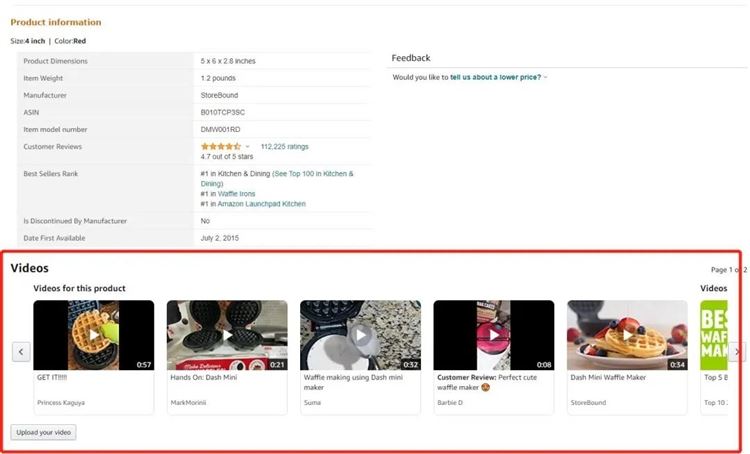Open the Waffle Irons category link
The image size is (750, 454).
coord(236,194)
